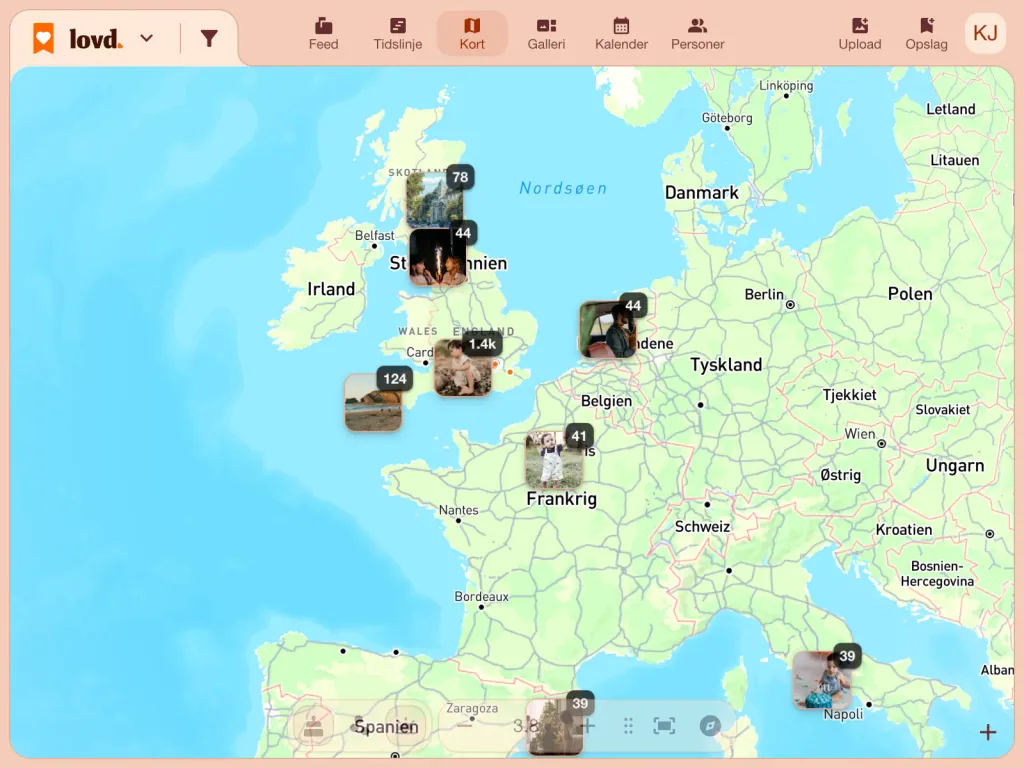Viewport: 1024px width, 768px height.
Task: Go to the Feed tab
Action: tap(323, 34)
